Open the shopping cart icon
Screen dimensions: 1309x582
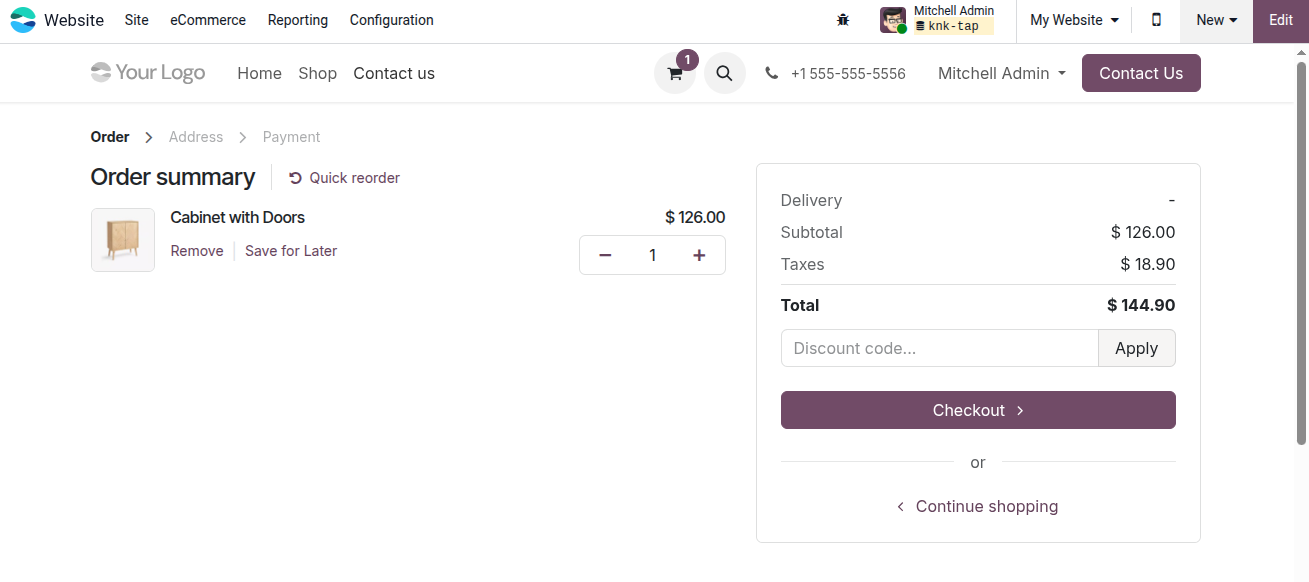tap(674, 73)
